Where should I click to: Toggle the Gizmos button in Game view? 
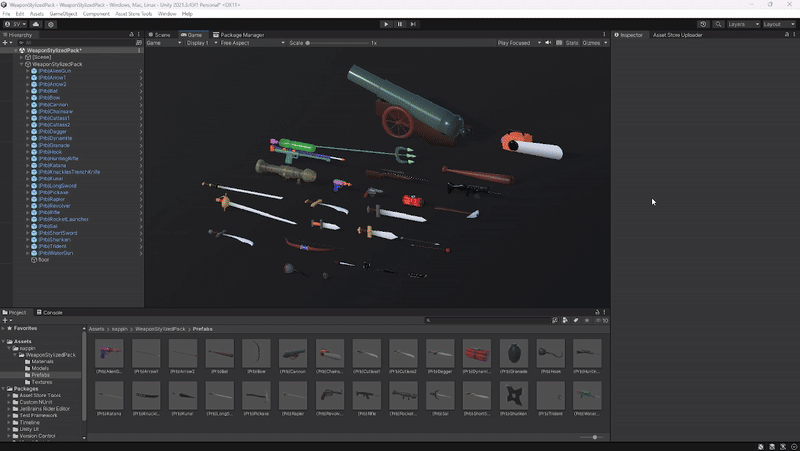tap(591, 43)
